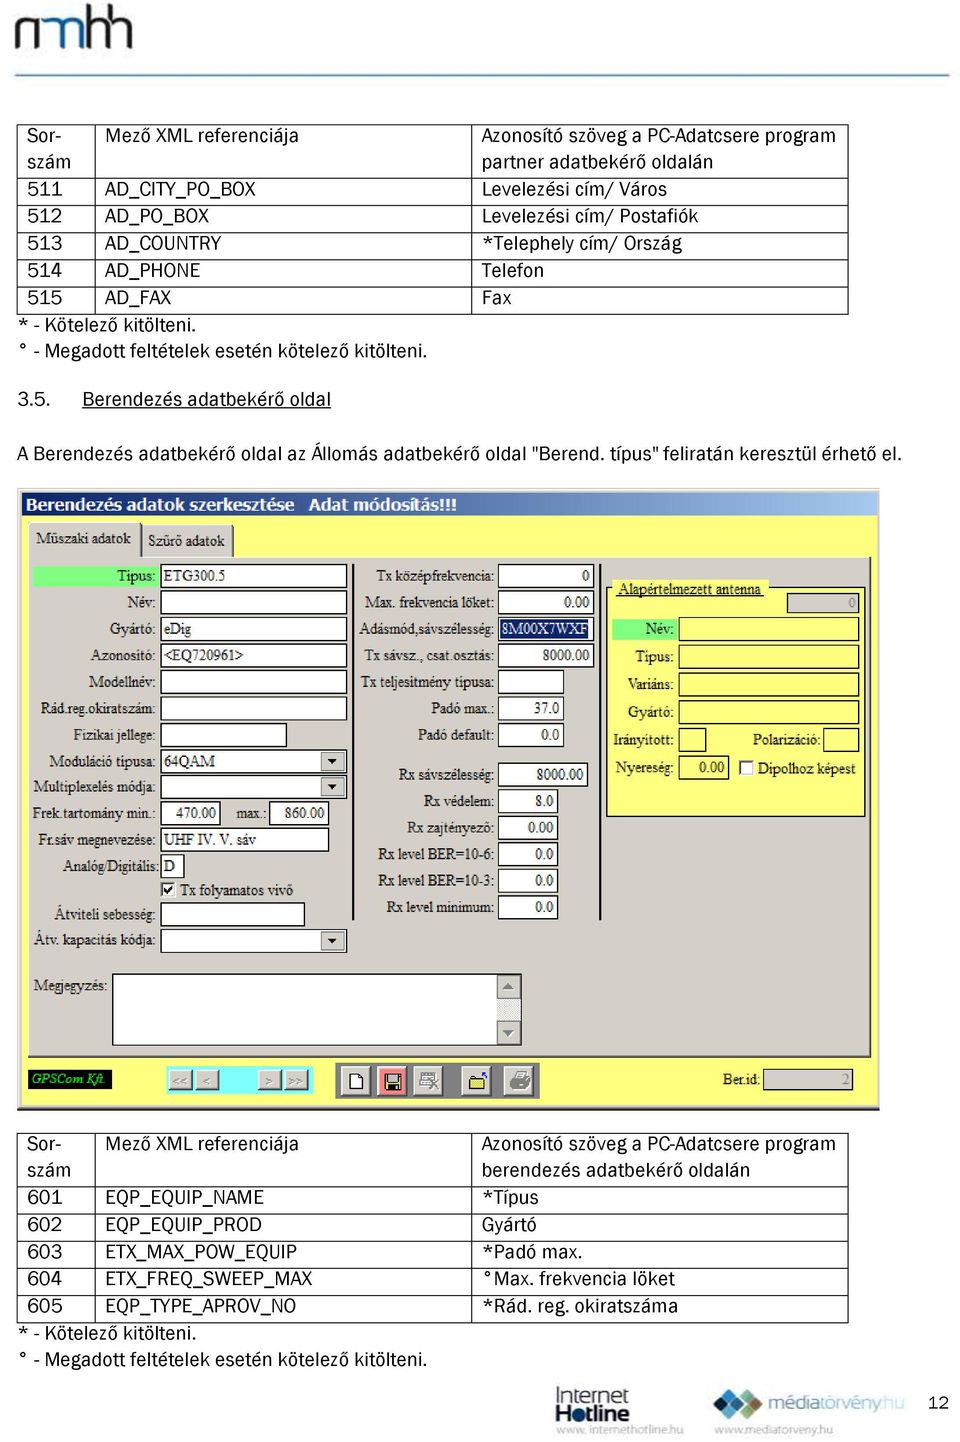Click the empty Név input field
The width and height of the screenshot is (960, 1442).
[254, 602]
